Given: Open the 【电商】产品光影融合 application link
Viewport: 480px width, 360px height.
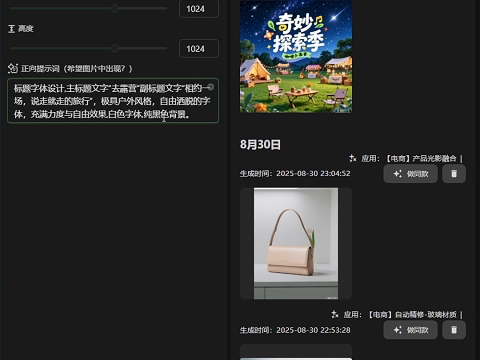Looking at the screenshot, I should [x=421, y=158].
